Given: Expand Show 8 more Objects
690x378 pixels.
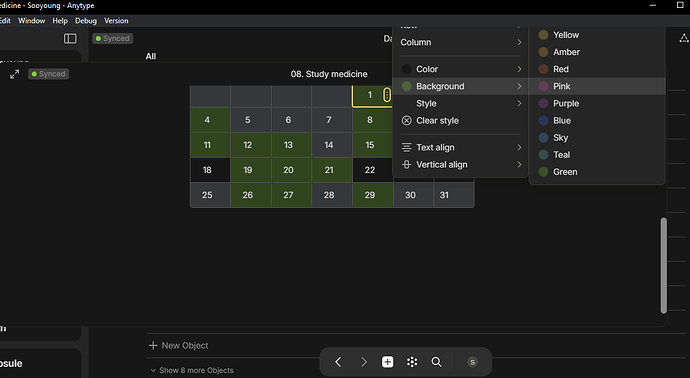Looking at the screenshot, I should (192, 370).
